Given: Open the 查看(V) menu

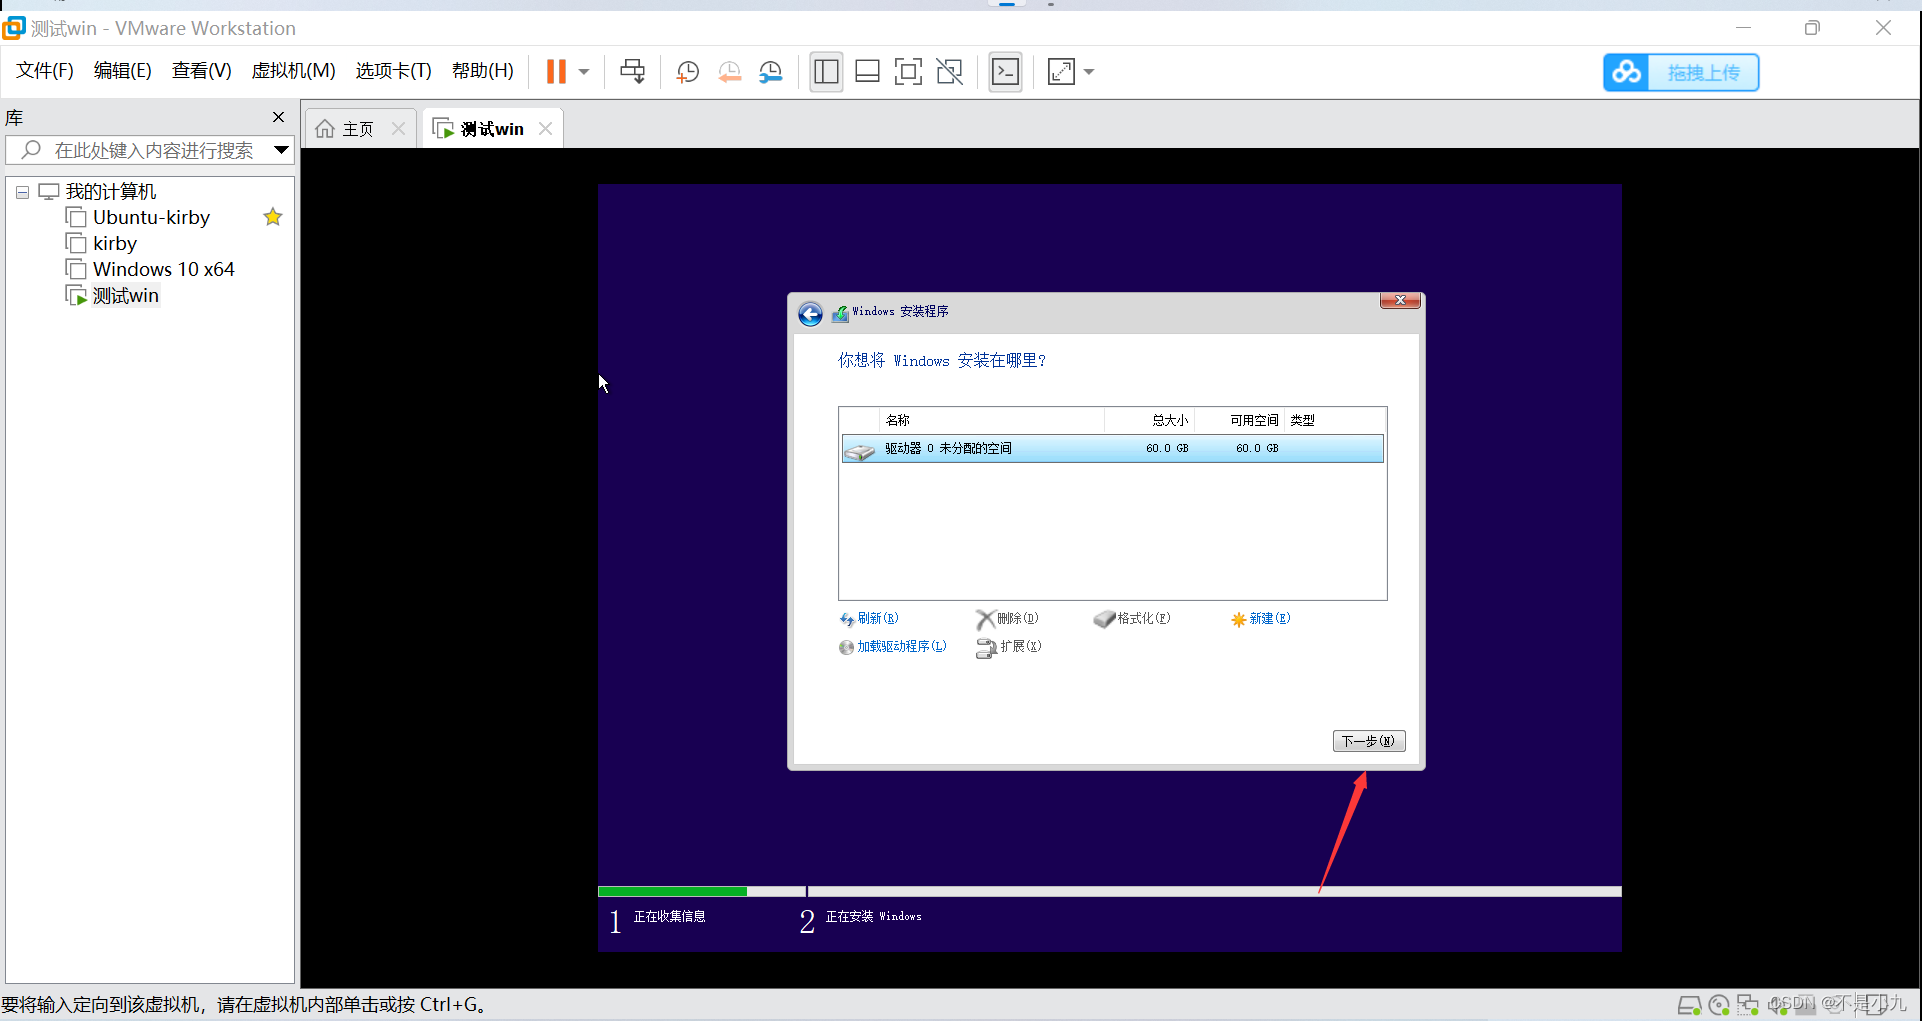Looking at the screenshot, I should click(201, 71).
